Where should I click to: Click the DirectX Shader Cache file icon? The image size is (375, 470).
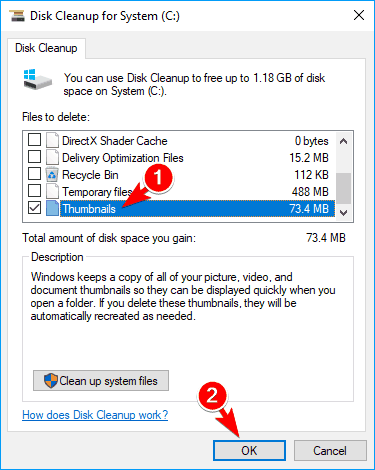(52, 140)
